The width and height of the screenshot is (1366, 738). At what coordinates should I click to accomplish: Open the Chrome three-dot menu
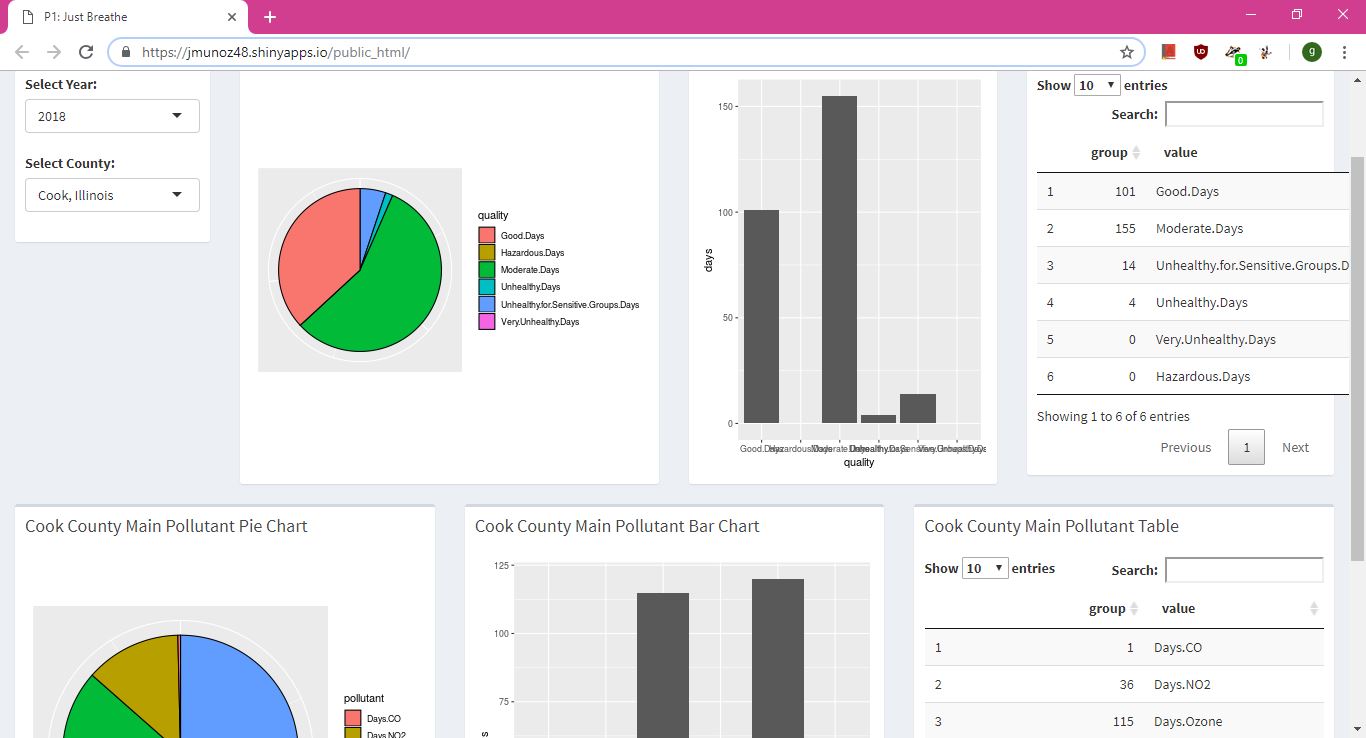click(1345, 52)
